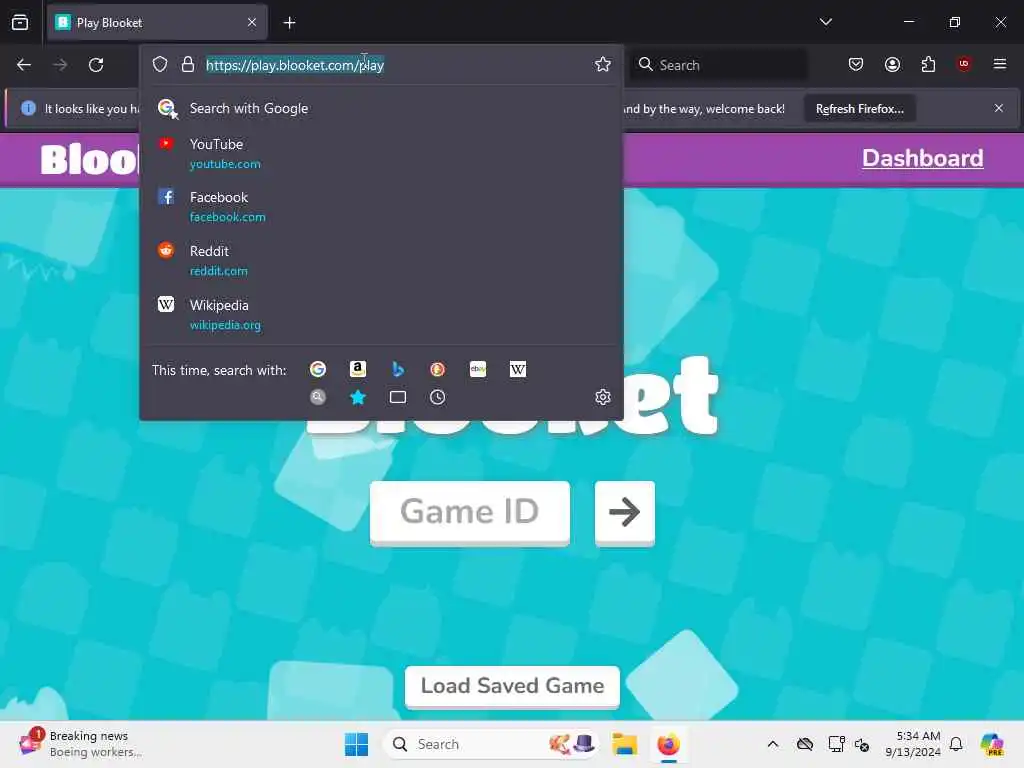Open clock and date panel
The height and width of the screenshot is (768, 1024).
(x=913, y=744)
